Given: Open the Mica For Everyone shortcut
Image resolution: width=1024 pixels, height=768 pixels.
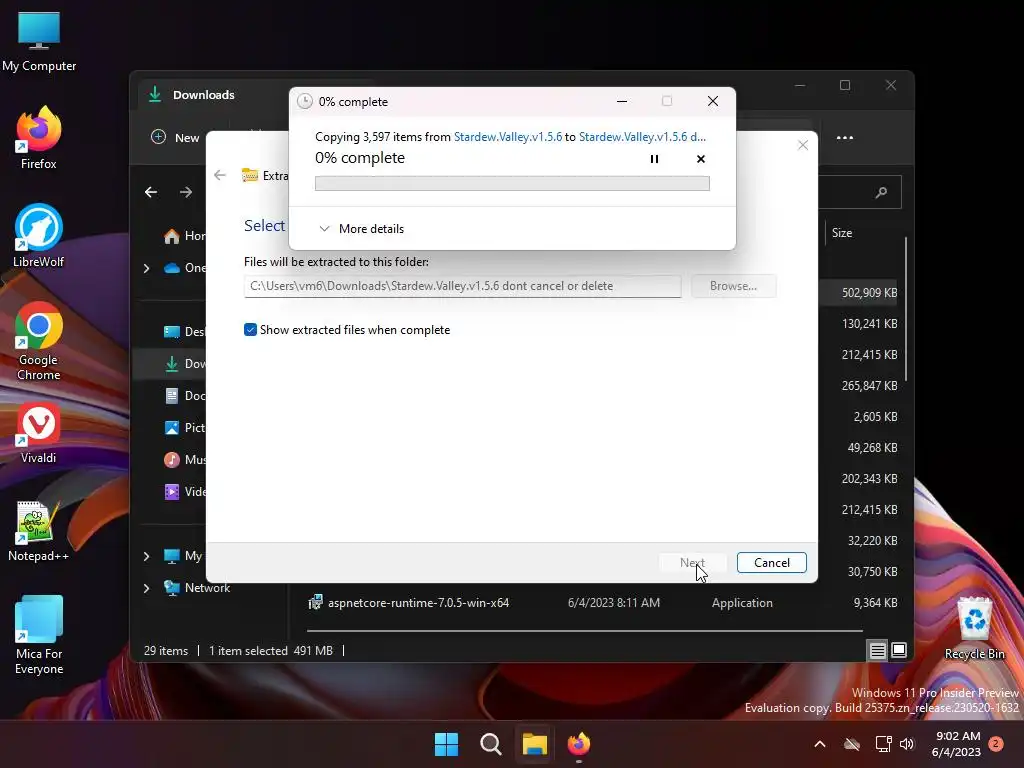Looking at the screenshot, I should coord(39,635).
